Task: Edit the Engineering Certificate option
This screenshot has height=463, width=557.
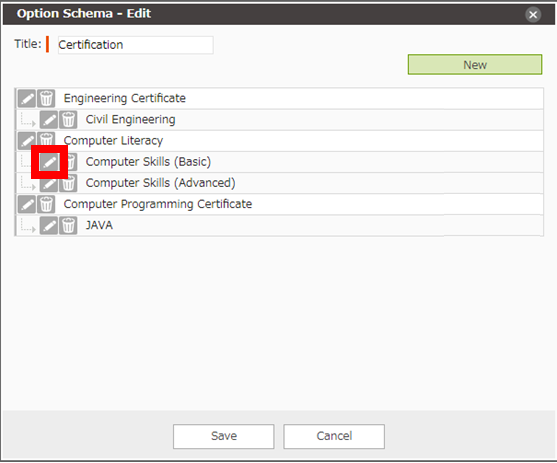Action: pyautogui.click(x=27, y=98)
